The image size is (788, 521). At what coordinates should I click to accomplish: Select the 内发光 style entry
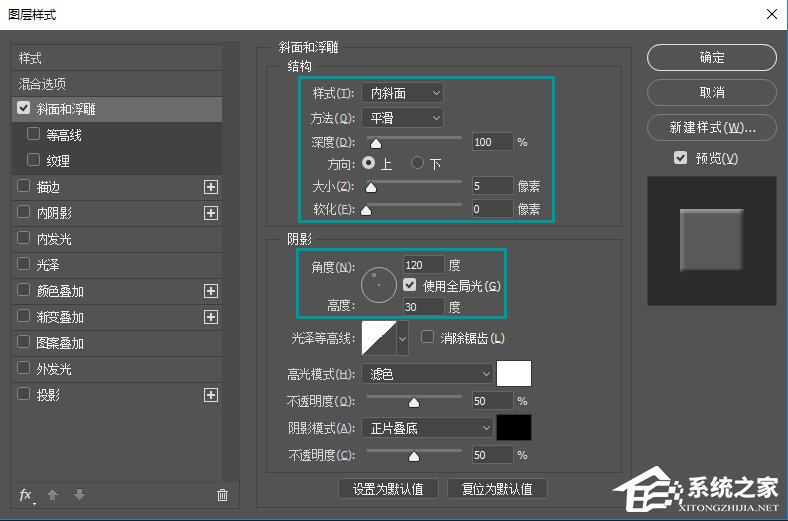tap(117, 239)
